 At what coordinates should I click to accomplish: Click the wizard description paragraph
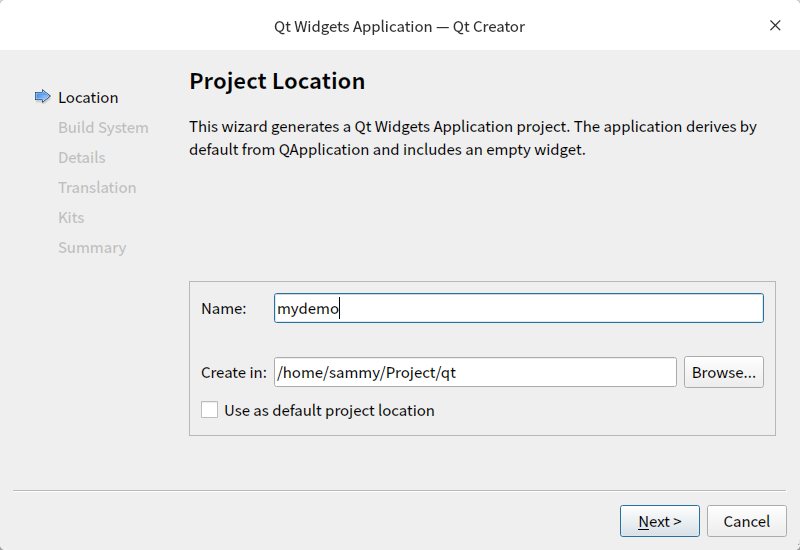tap(472, 139)
